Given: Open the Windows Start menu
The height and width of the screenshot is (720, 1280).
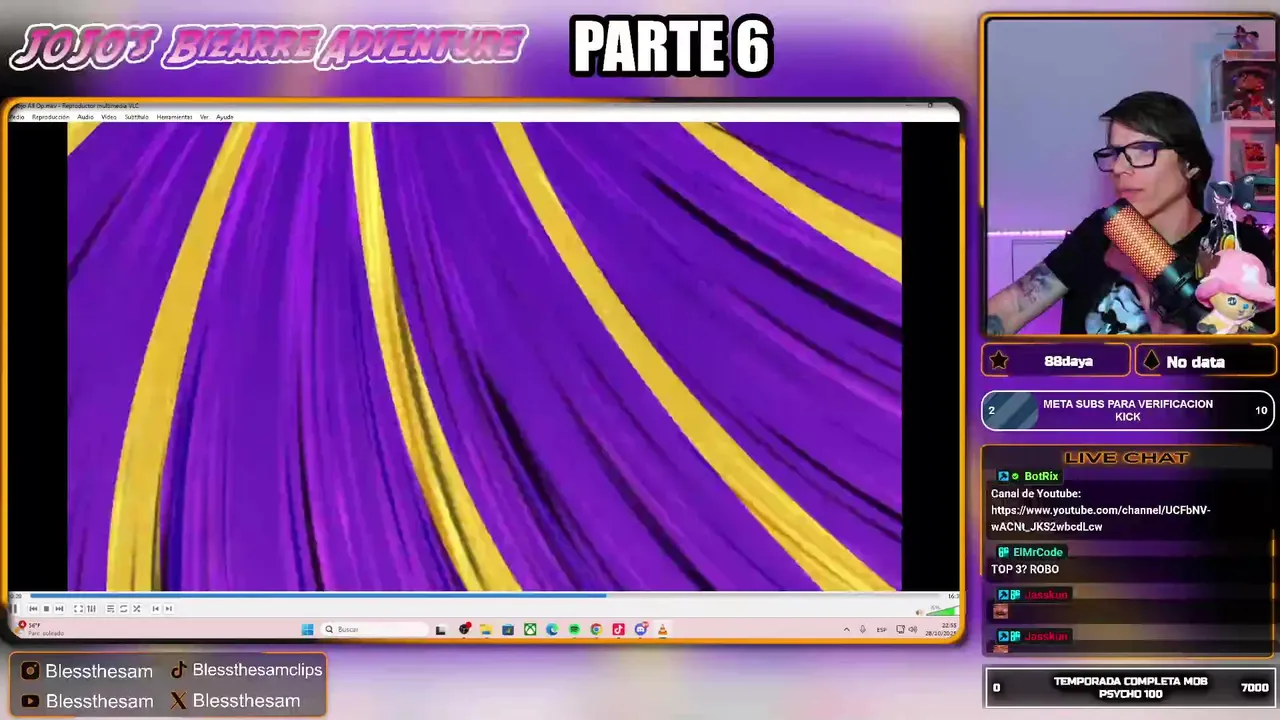Looking at the screenshot, I should 307,629.
